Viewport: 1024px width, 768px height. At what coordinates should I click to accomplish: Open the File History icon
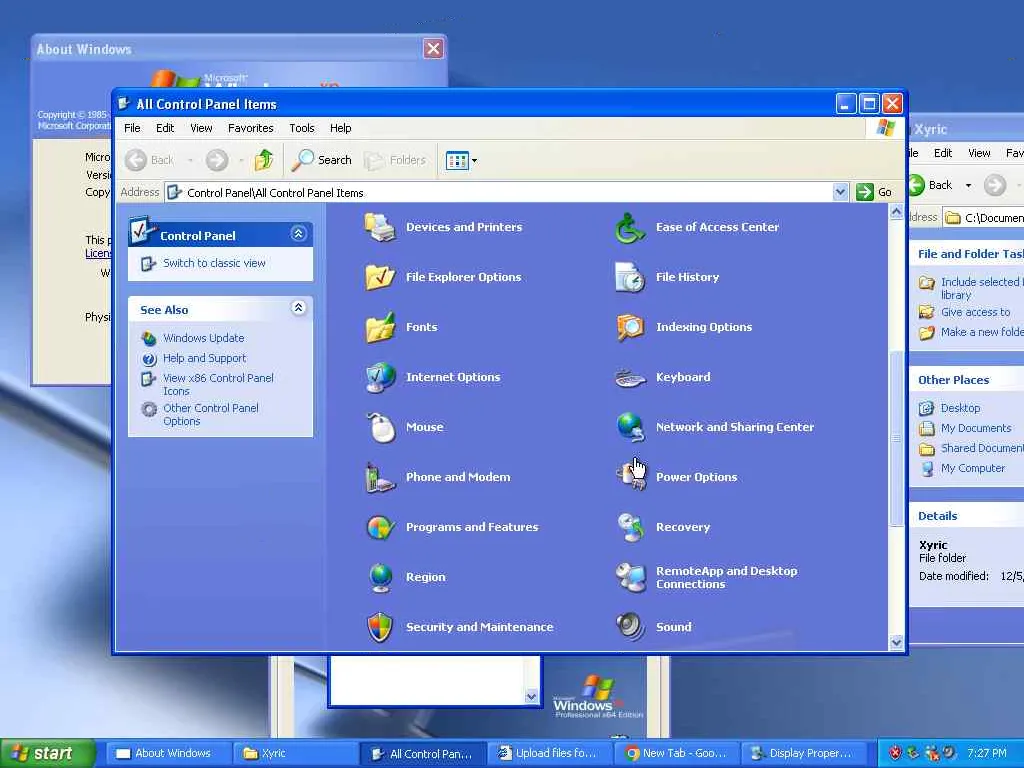[x=630, y=277]
